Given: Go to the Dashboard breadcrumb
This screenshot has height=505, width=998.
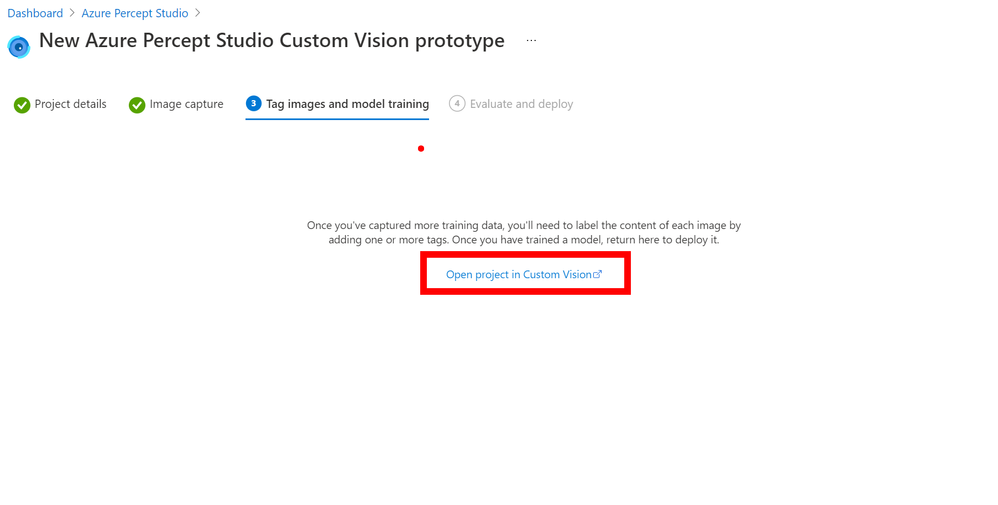Looking at the screenshot, I should [x=35, y=13].
